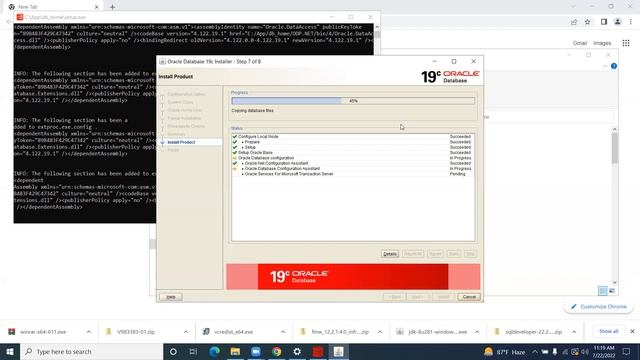
Task: Click the Type here to search box
Action: [91, 351]
